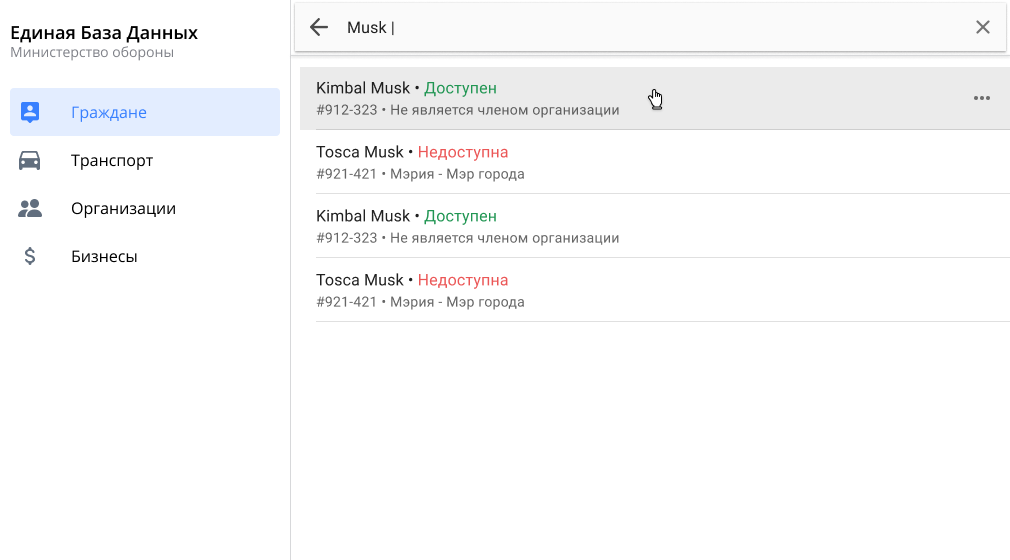
Task: Open the first Tosca Musk result
Action: tap(360, 152)
